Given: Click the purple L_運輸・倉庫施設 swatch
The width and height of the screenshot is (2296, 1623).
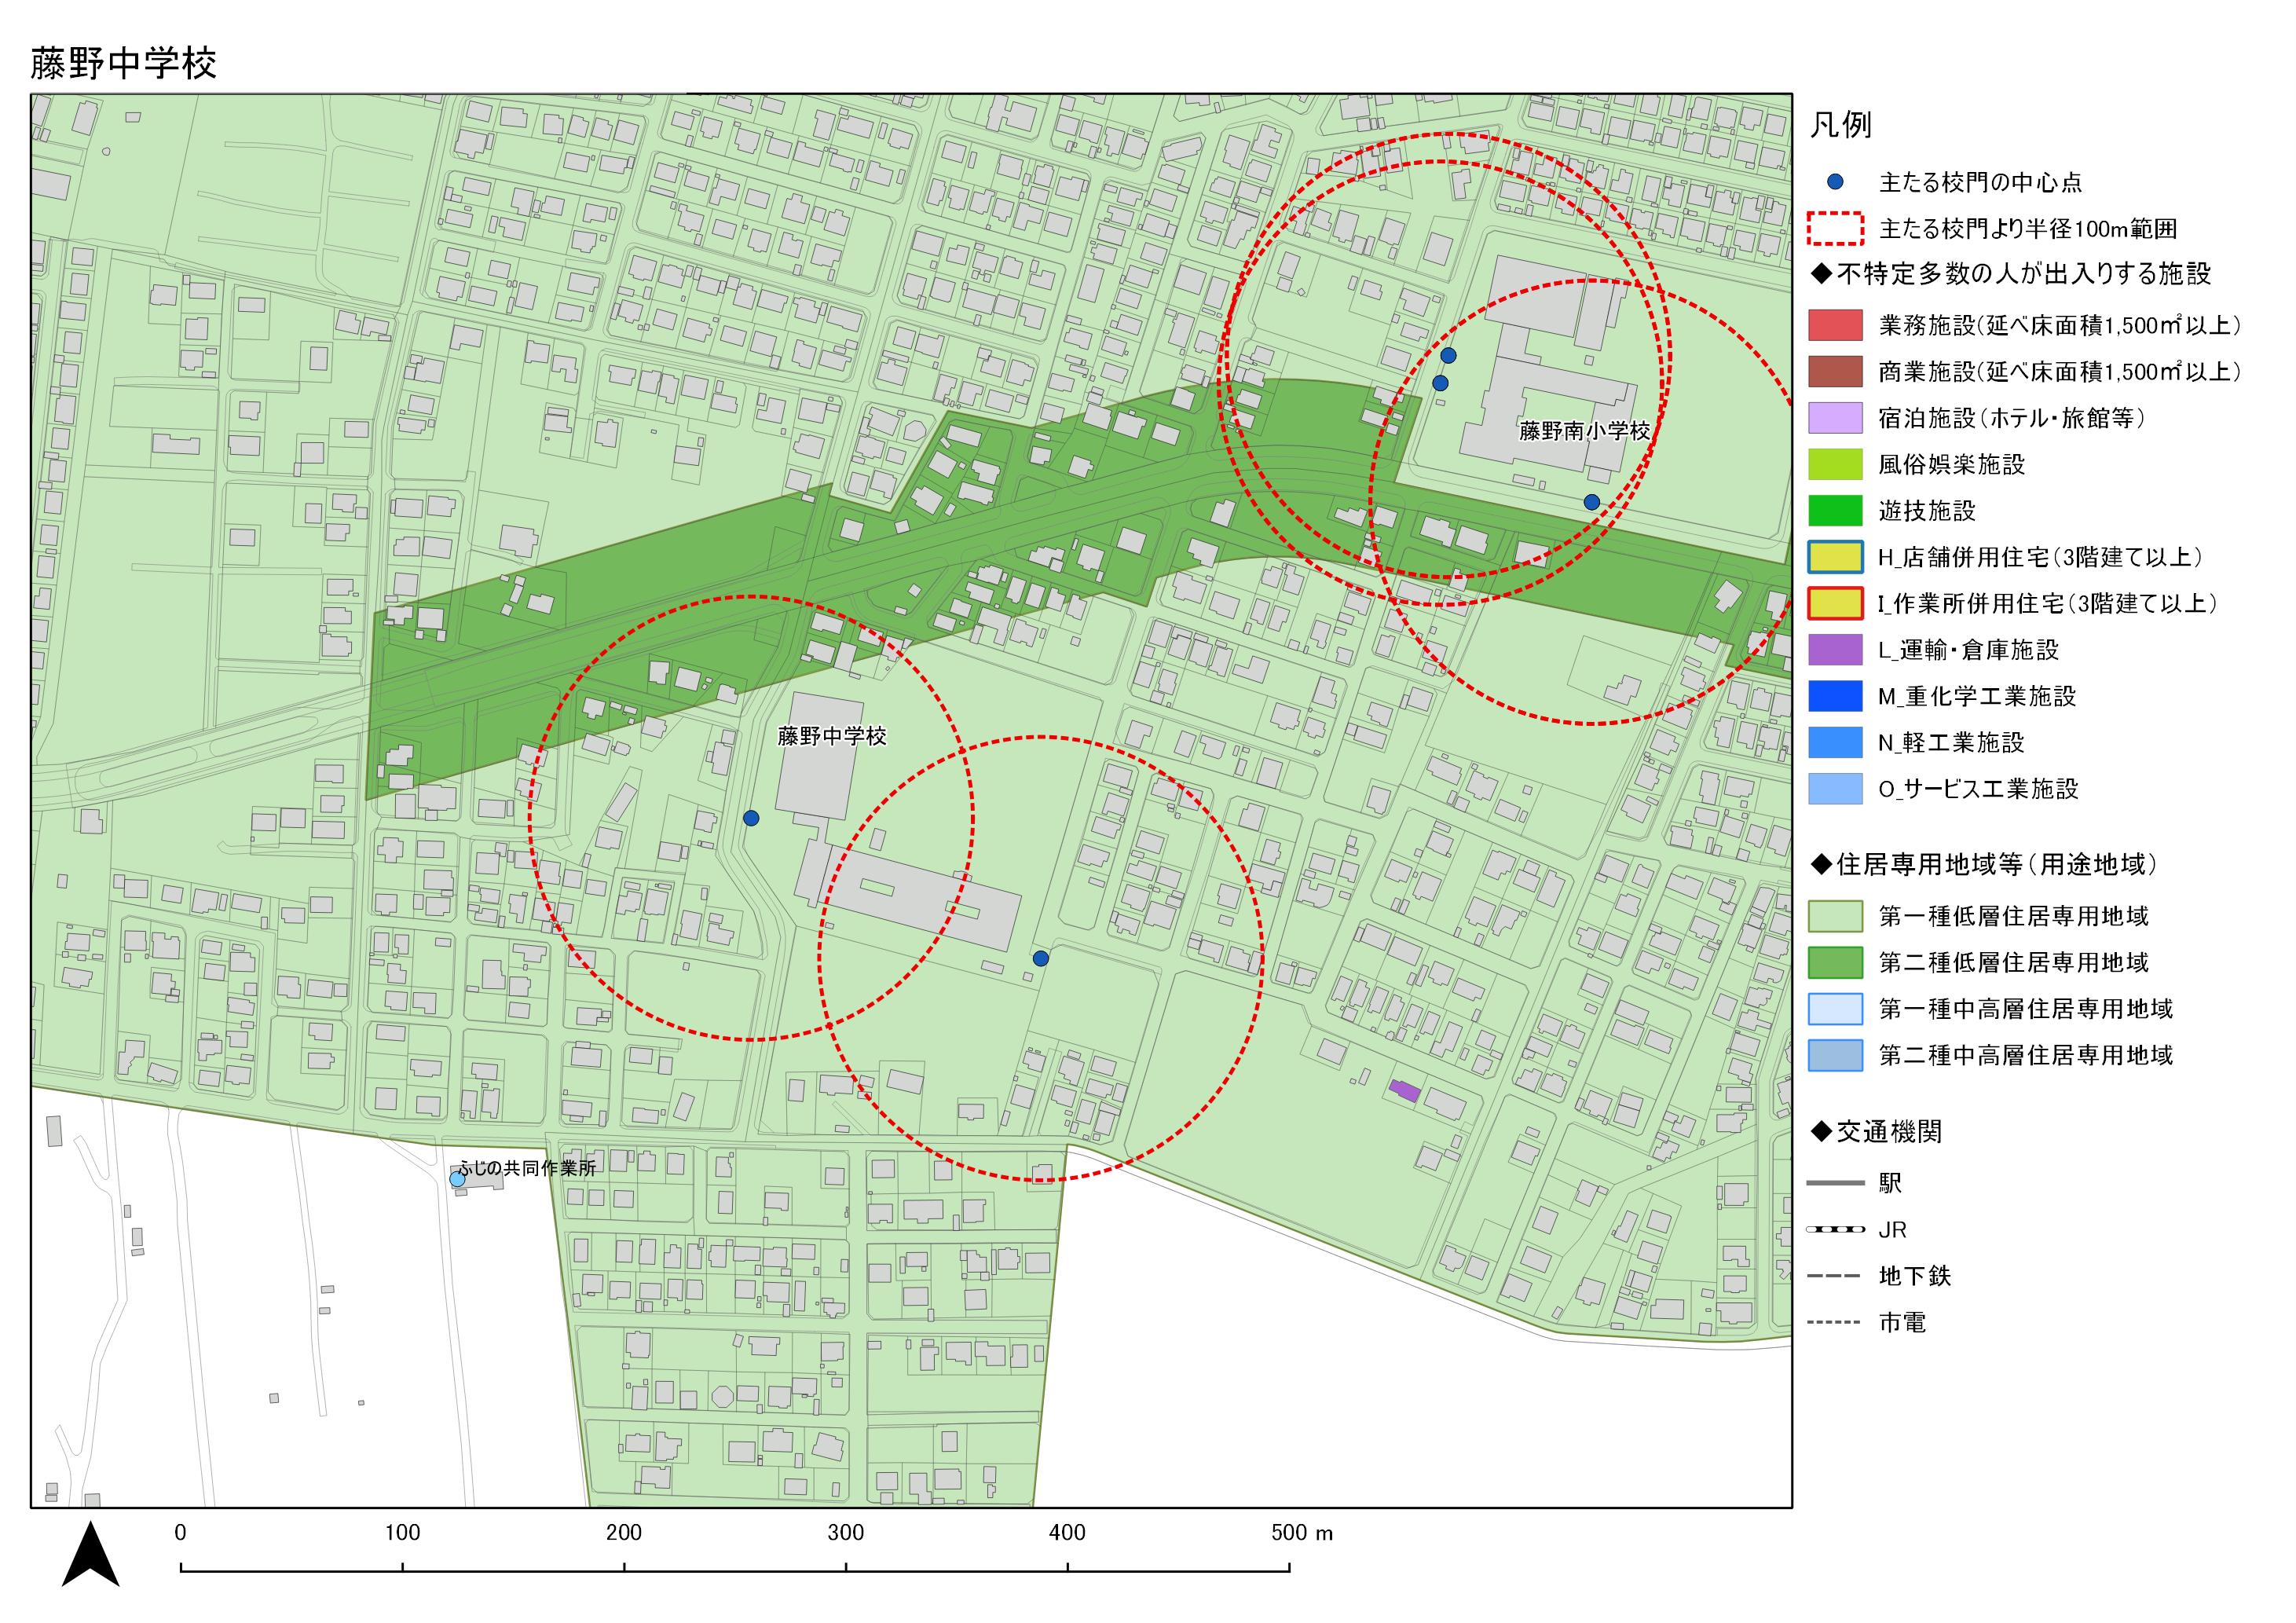Looking at the screenshot, I should pos(1835,650).
